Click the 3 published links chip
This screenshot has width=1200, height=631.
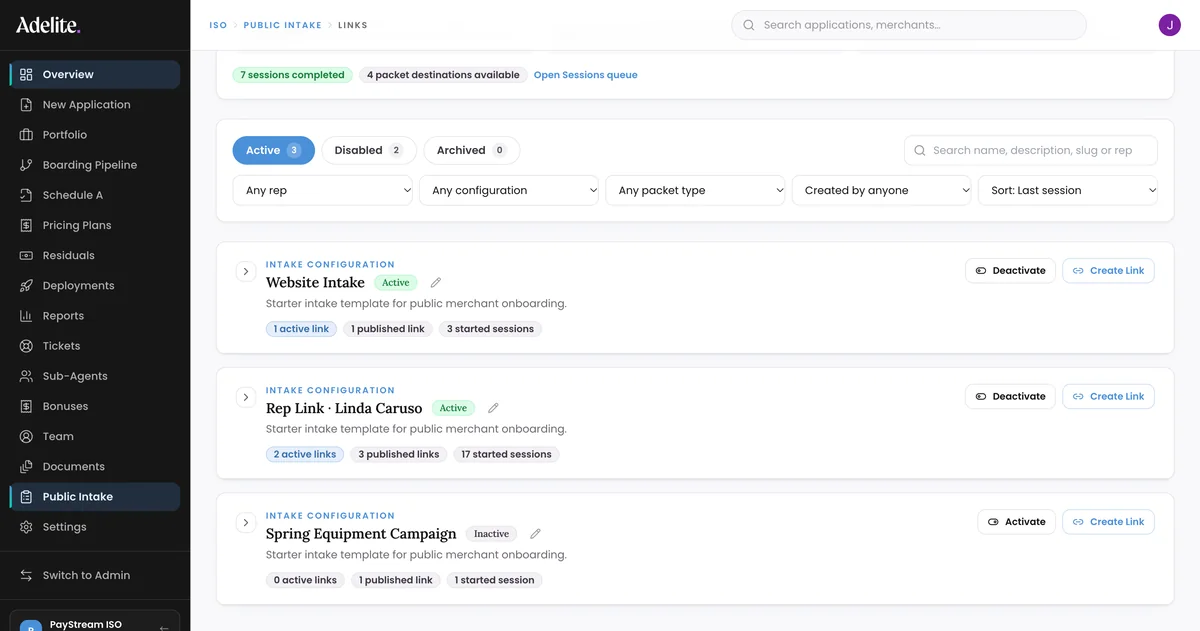pyautogui.click(x=398, y=454)
